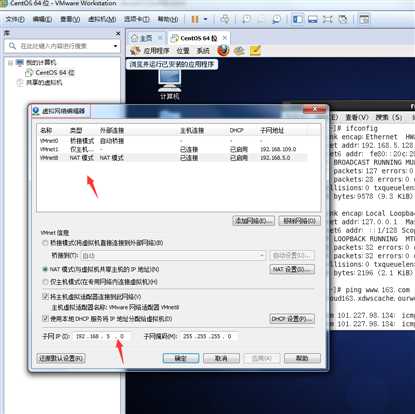Open DHCP 设置 button
This screenshot has height=414, width=415.
pos(292,319)
